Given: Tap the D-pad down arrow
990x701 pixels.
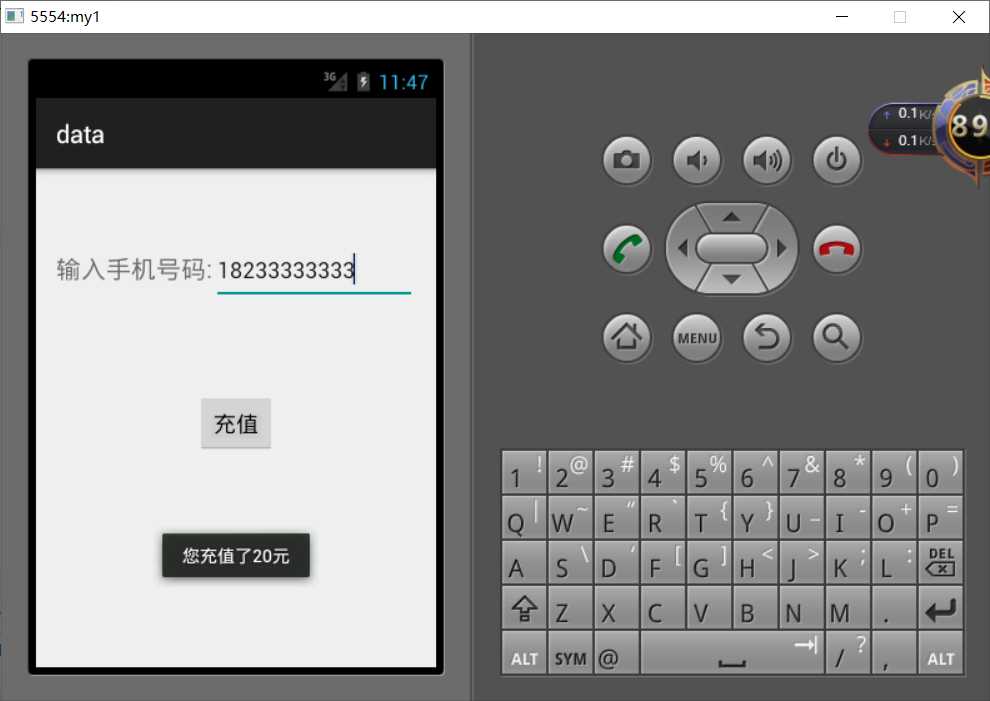Looking at the screenshot, I should click(x=731, y=279).
